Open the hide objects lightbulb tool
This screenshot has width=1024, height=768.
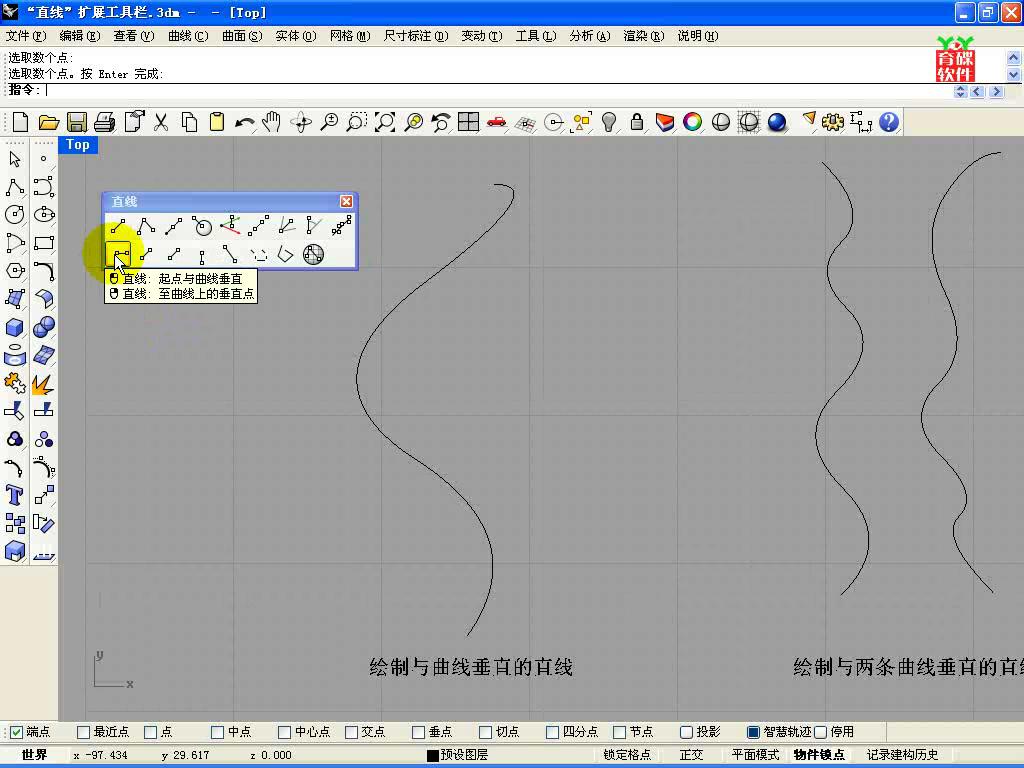pos(609,122)
